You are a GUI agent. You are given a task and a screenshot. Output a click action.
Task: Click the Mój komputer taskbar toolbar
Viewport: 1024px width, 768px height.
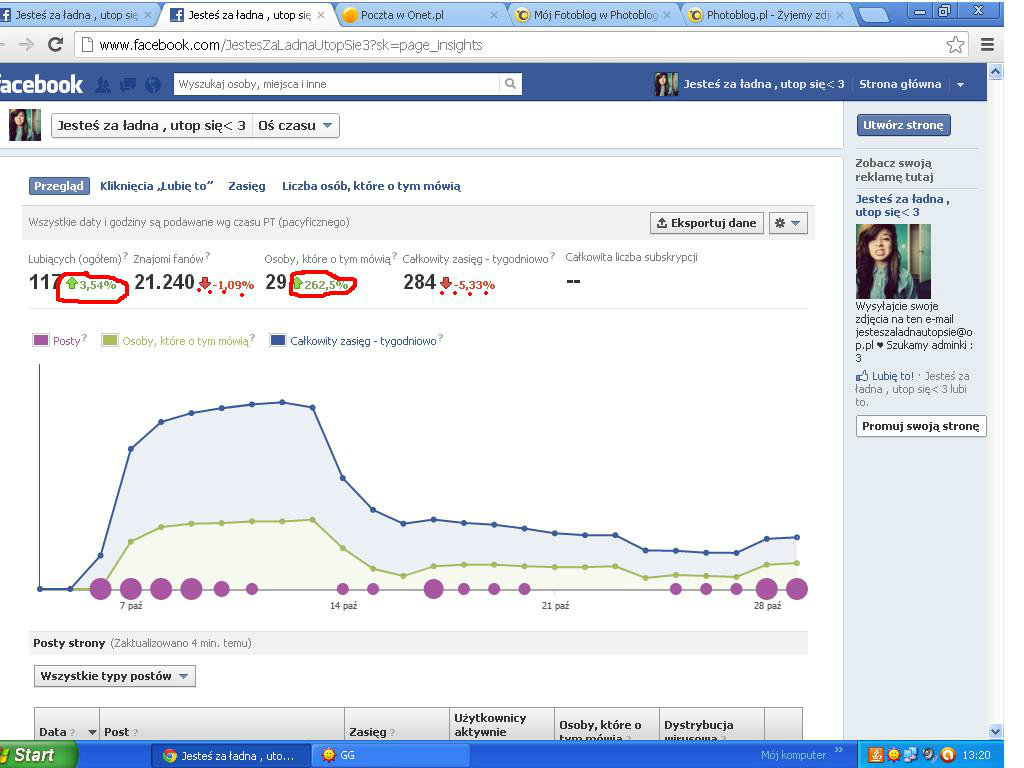[793, 755]
